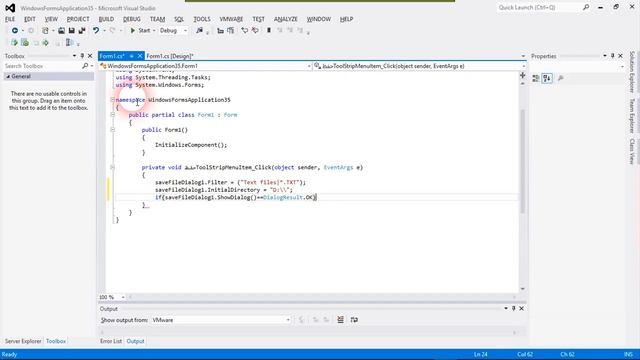Viewport: 640px width, 360px height.
Task: Toggle word wrap in Output panel
Action: 354,320
